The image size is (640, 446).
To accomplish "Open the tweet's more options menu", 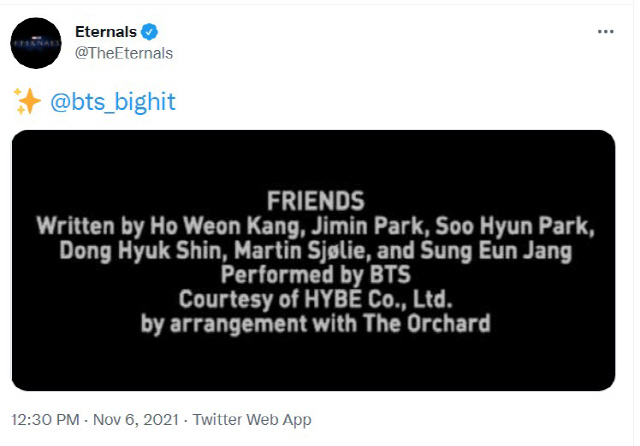I will tap(605, 32).
